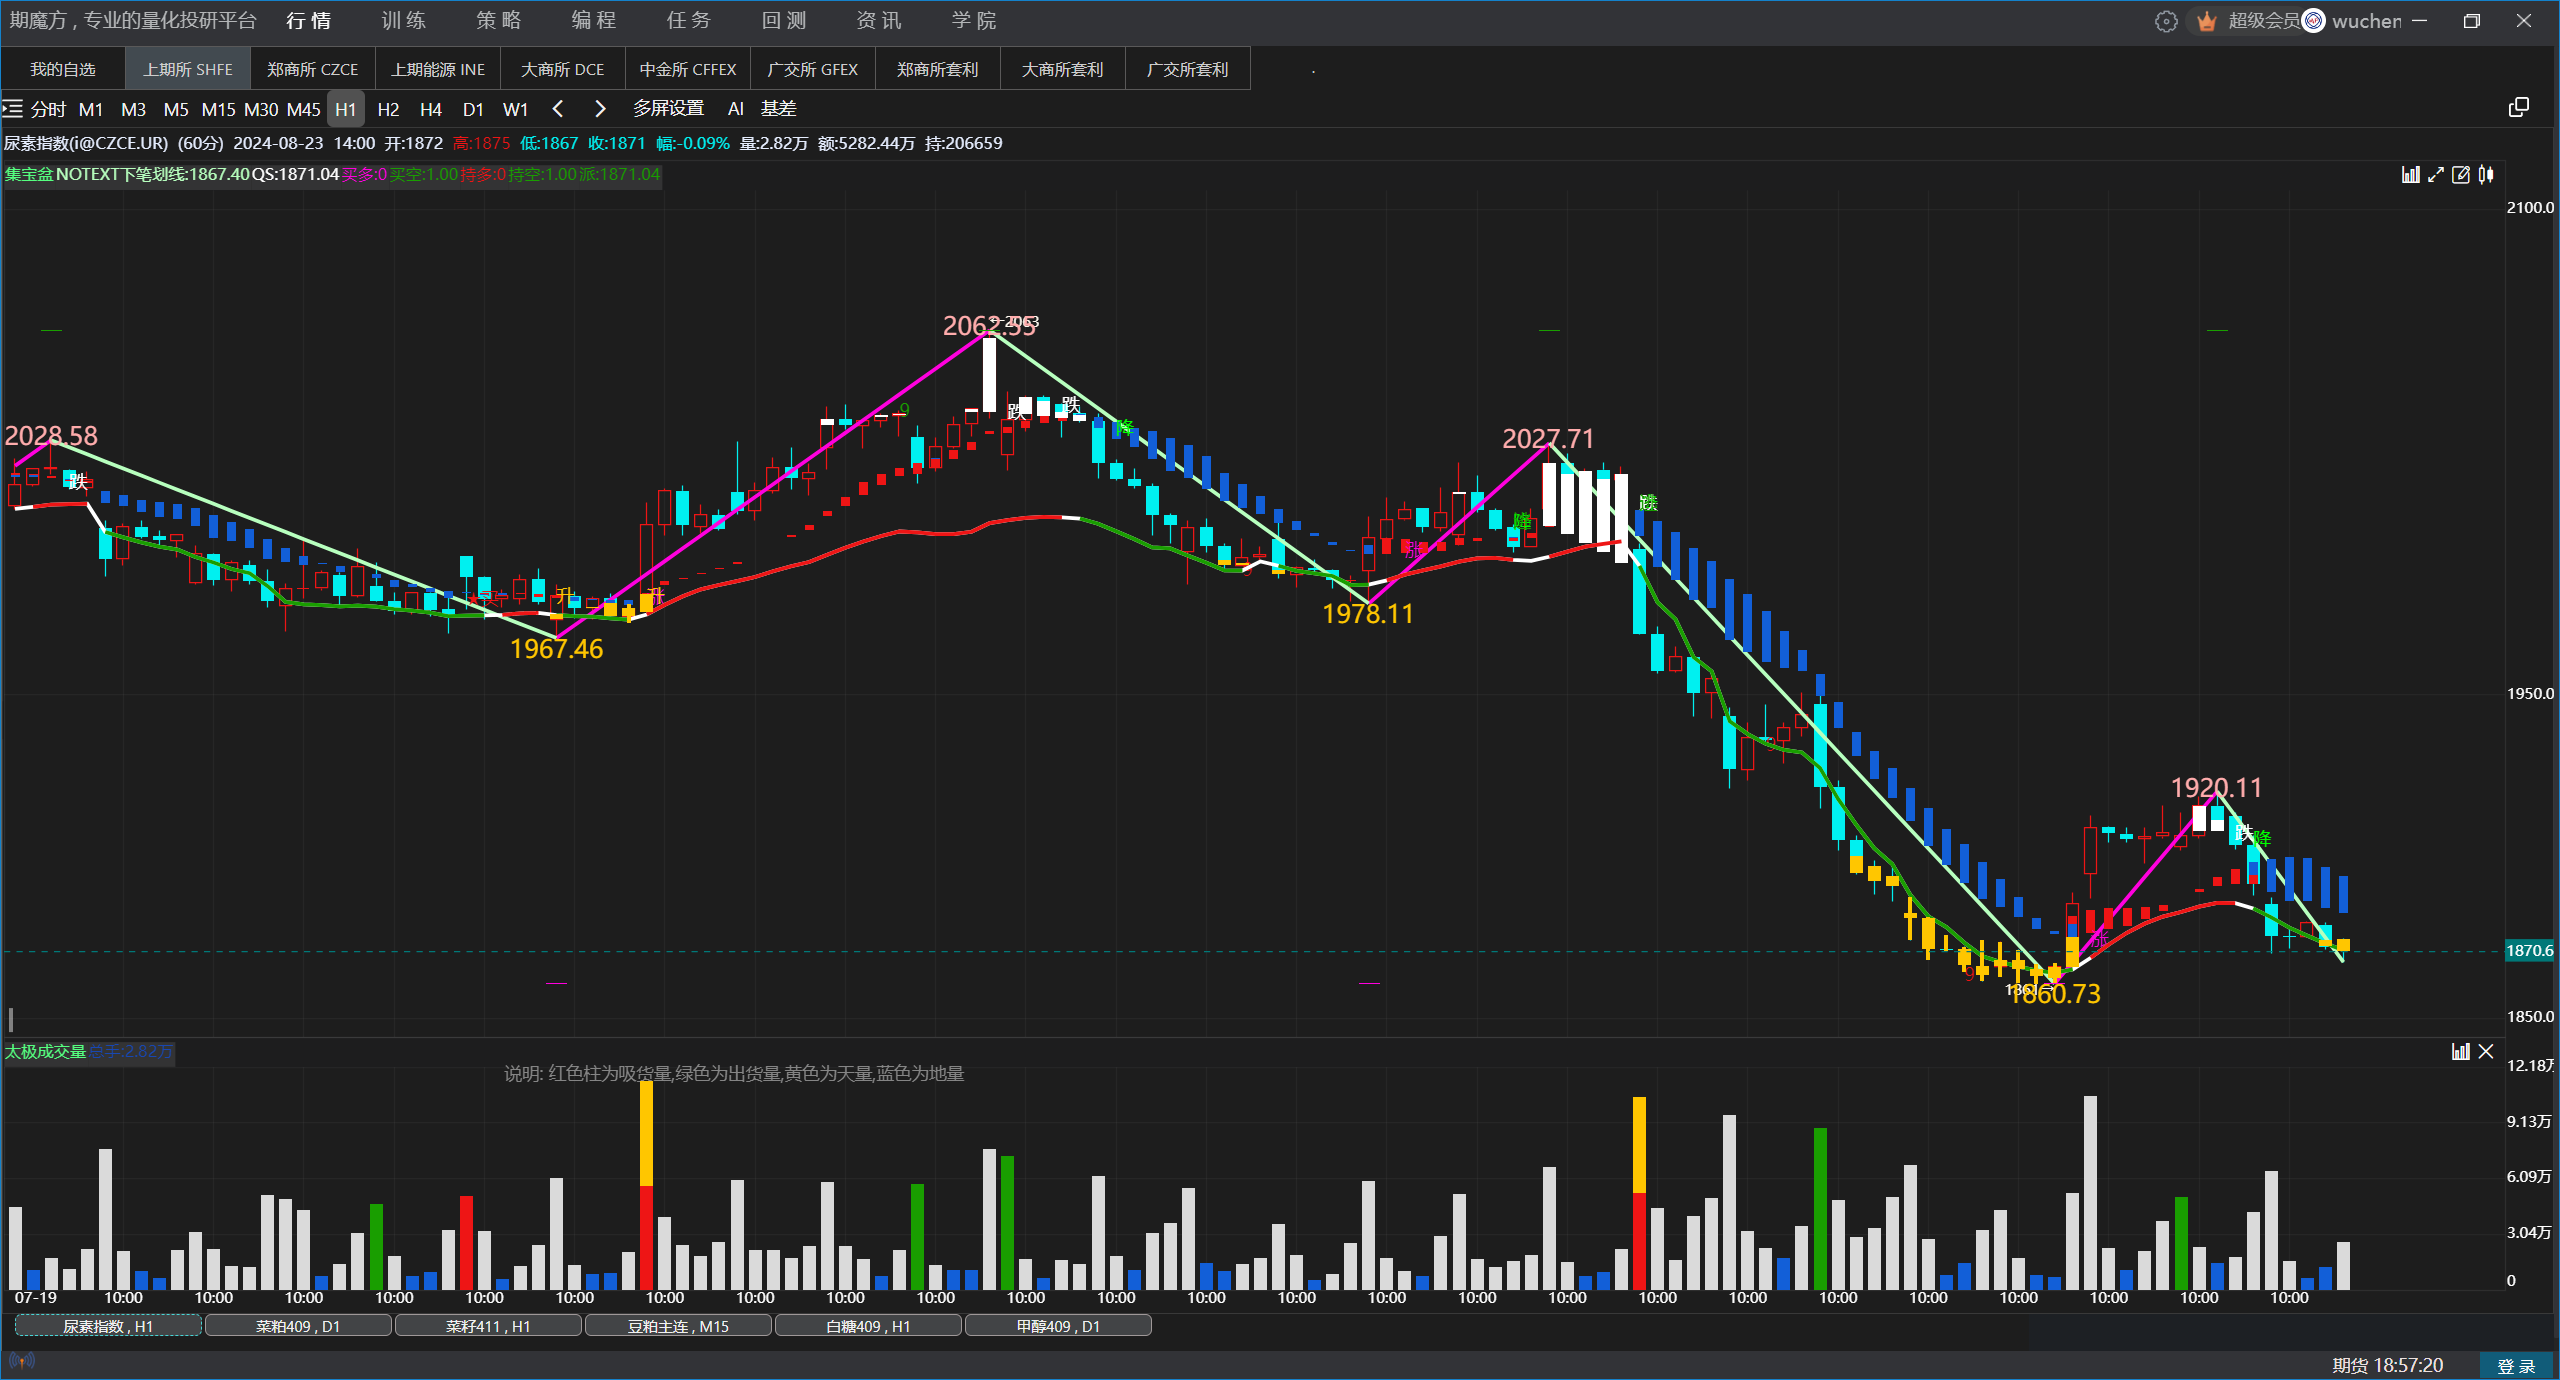Select the H2 timeframe
This screenshot has width=2560, height=1380.
point(389,109)
